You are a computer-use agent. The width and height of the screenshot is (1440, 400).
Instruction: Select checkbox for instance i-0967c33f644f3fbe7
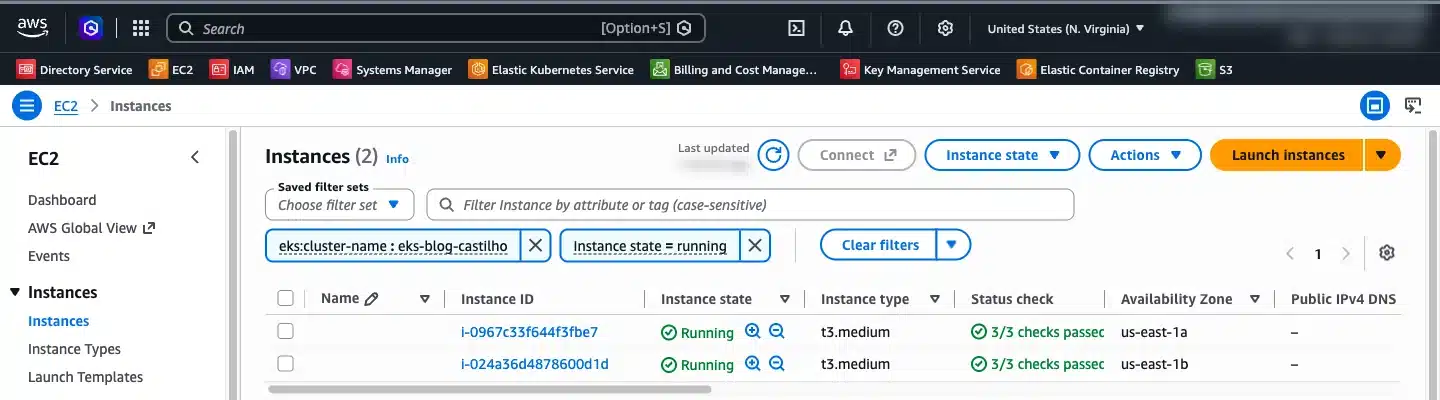tap(286, 331)
